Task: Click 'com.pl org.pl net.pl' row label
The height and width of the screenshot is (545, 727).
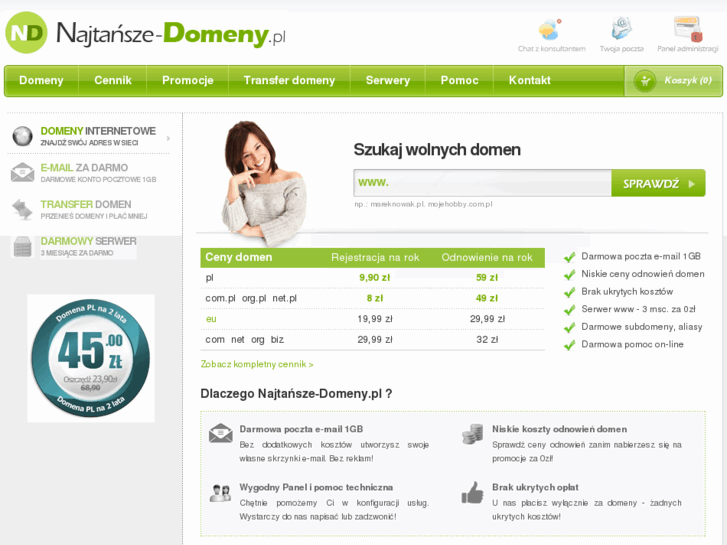Action: click(251, 298)
